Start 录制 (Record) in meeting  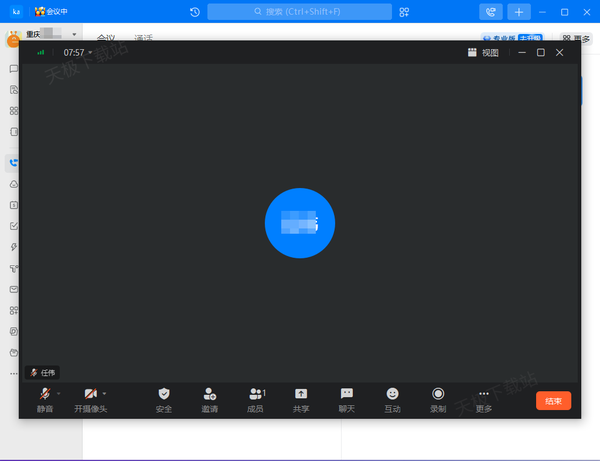[x=438, y=394]
